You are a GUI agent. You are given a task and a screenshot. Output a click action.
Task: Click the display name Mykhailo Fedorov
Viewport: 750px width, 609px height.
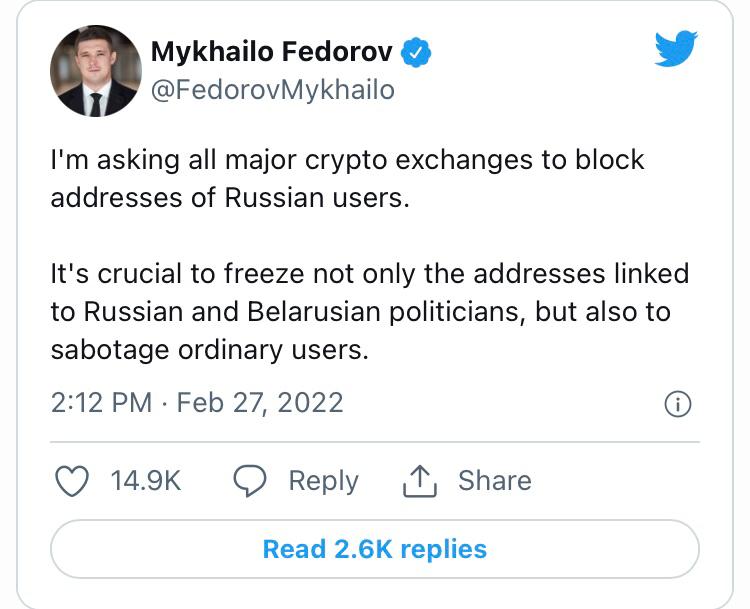click(271, 51)
